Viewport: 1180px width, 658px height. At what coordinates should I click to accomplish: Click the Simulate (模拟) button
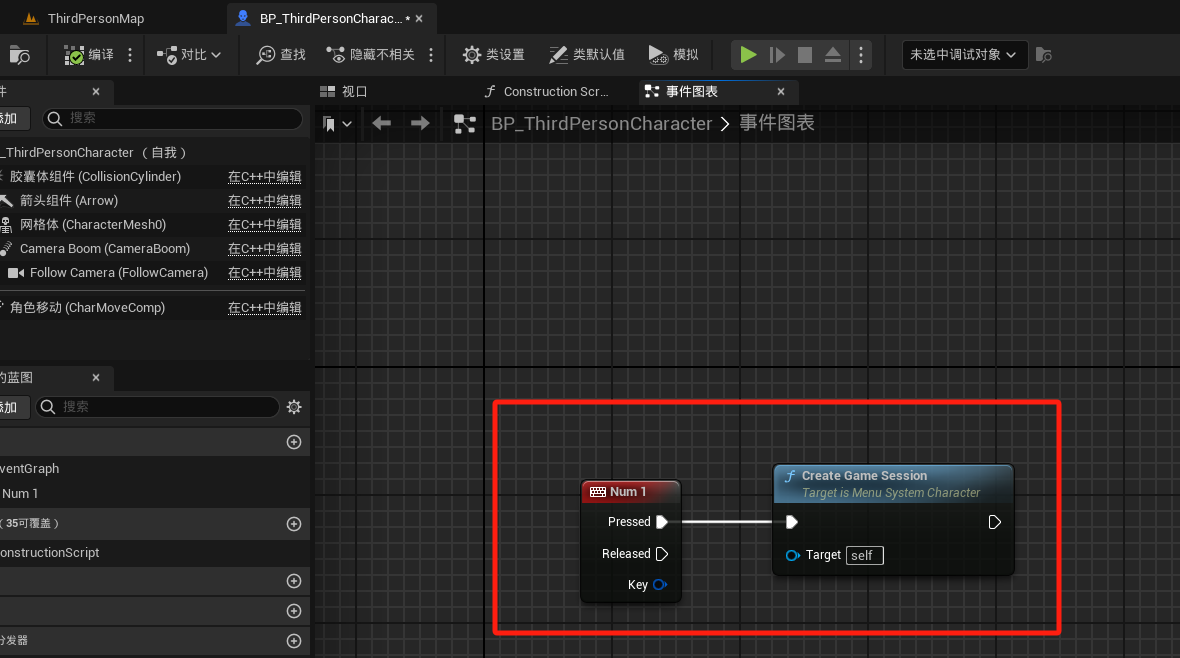[674, 55]
